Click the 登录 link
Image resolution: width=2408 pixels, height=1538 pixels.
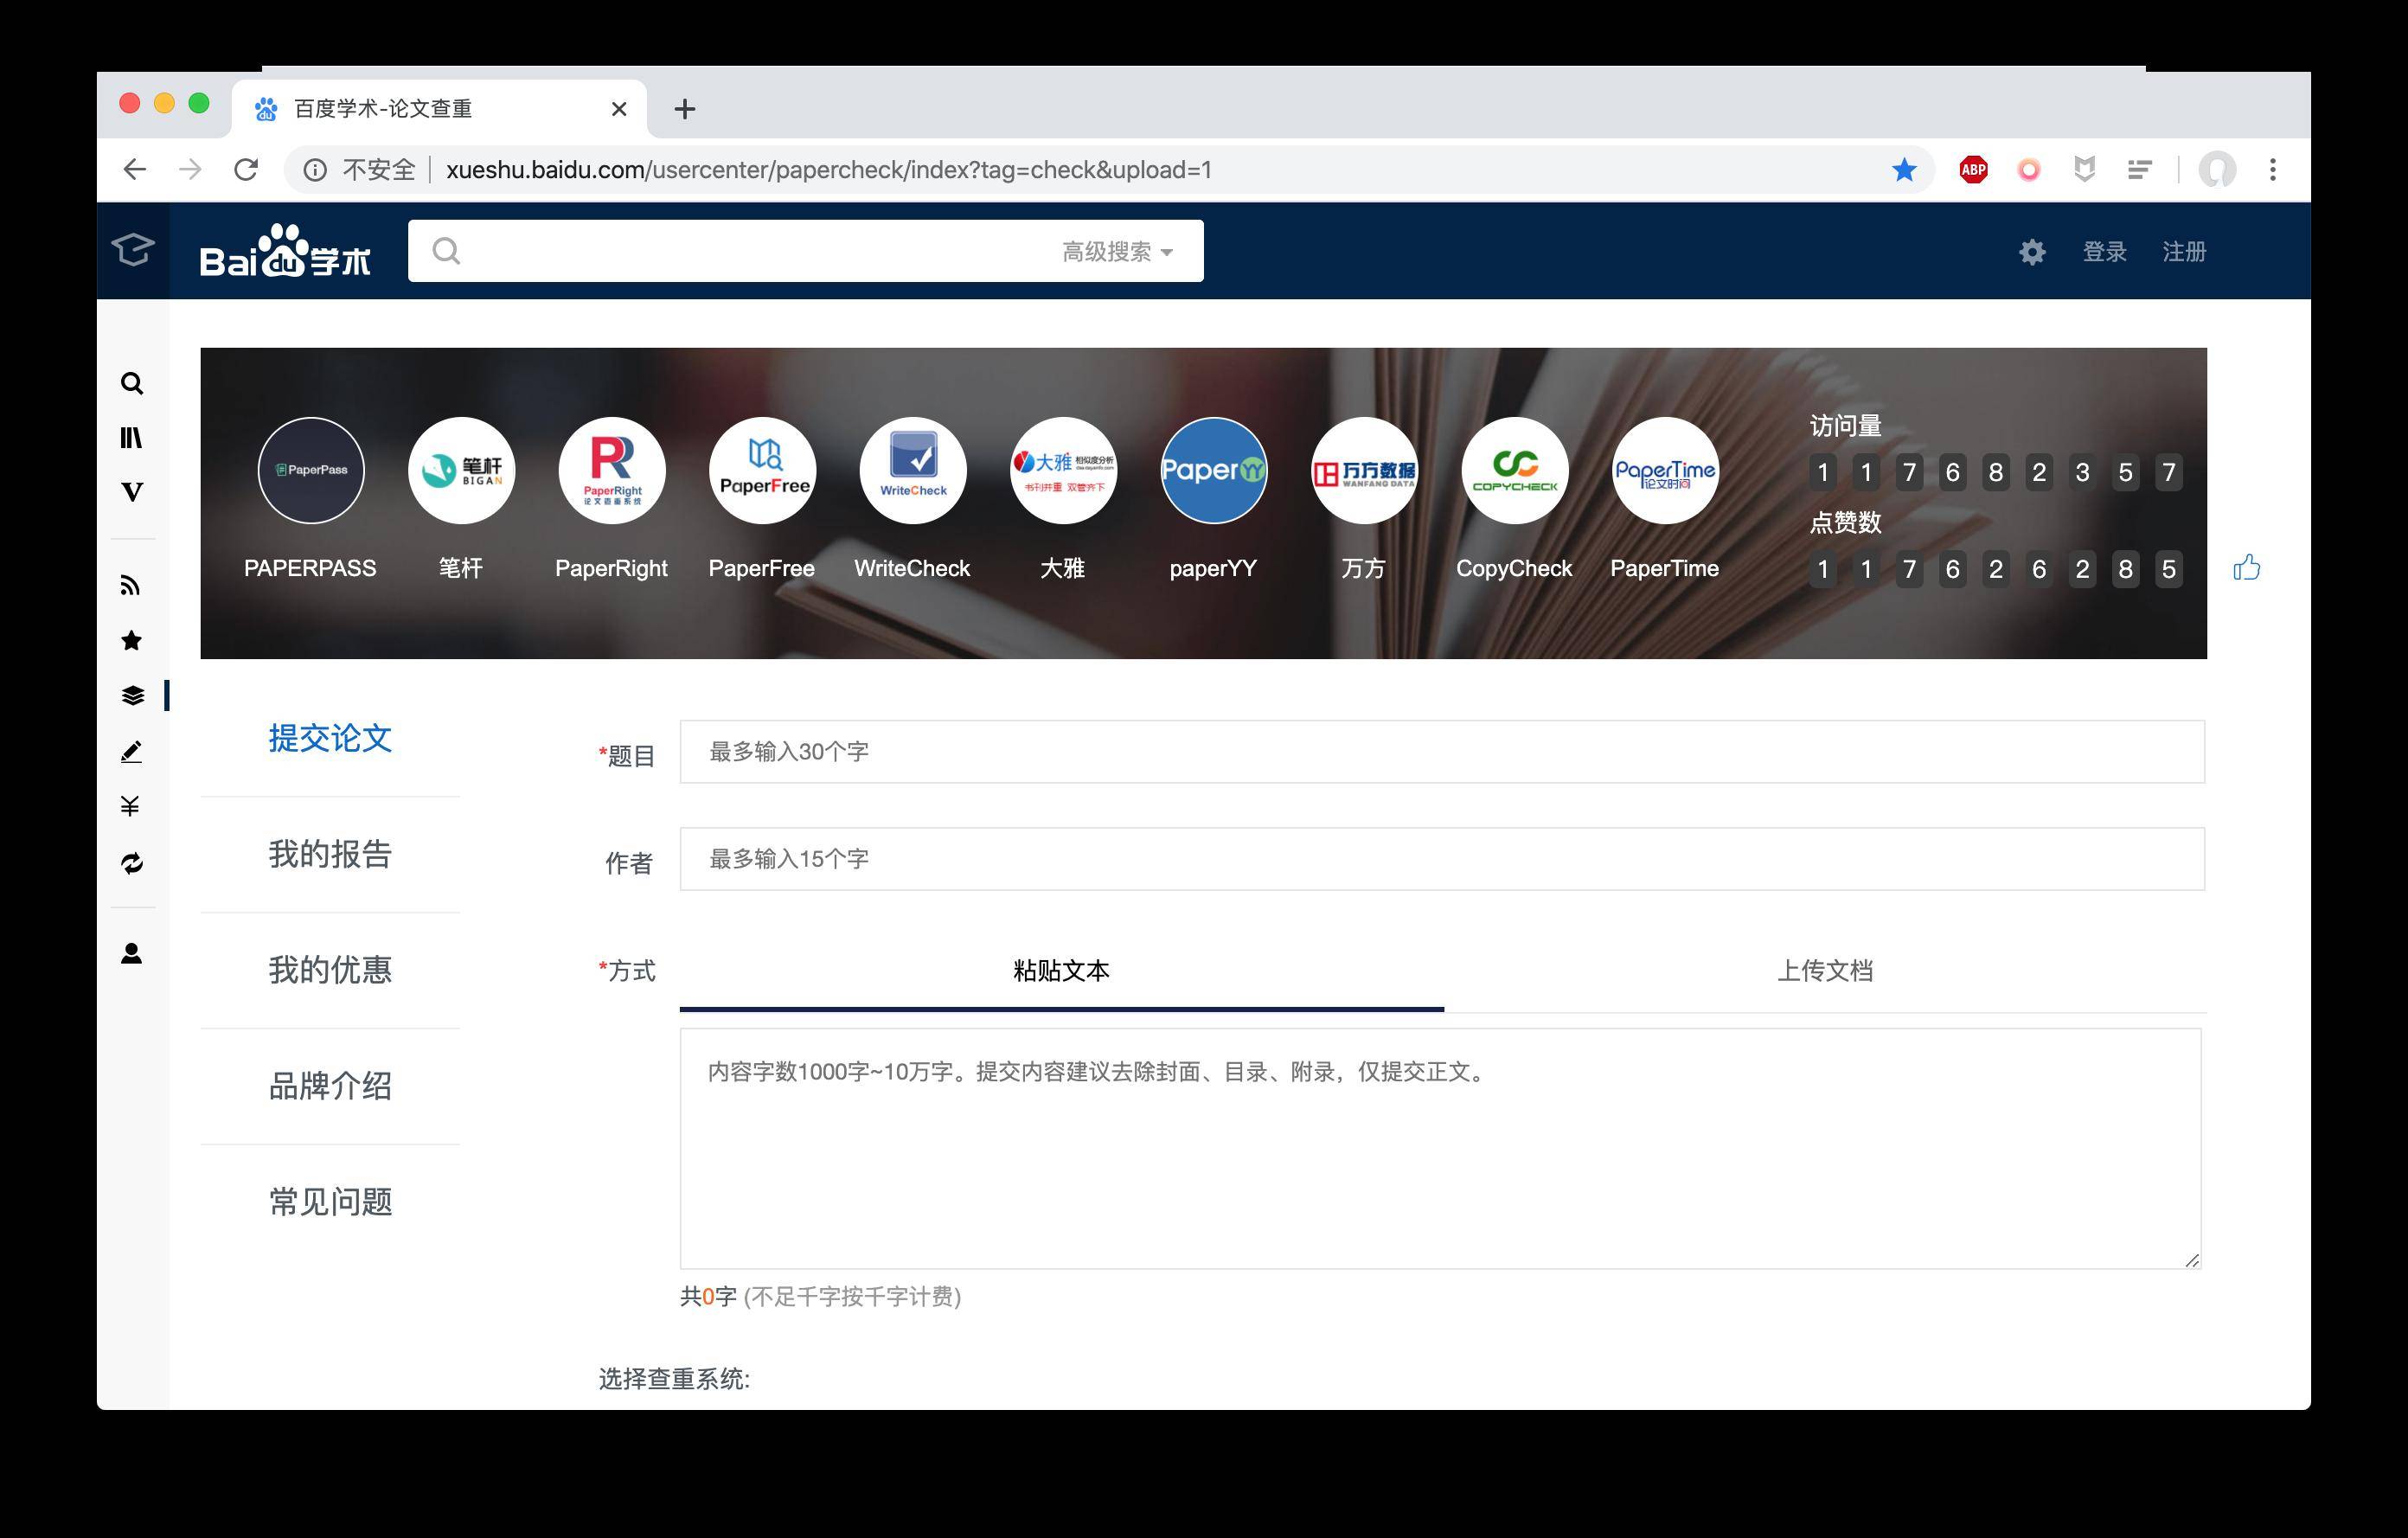point(2105,252)
